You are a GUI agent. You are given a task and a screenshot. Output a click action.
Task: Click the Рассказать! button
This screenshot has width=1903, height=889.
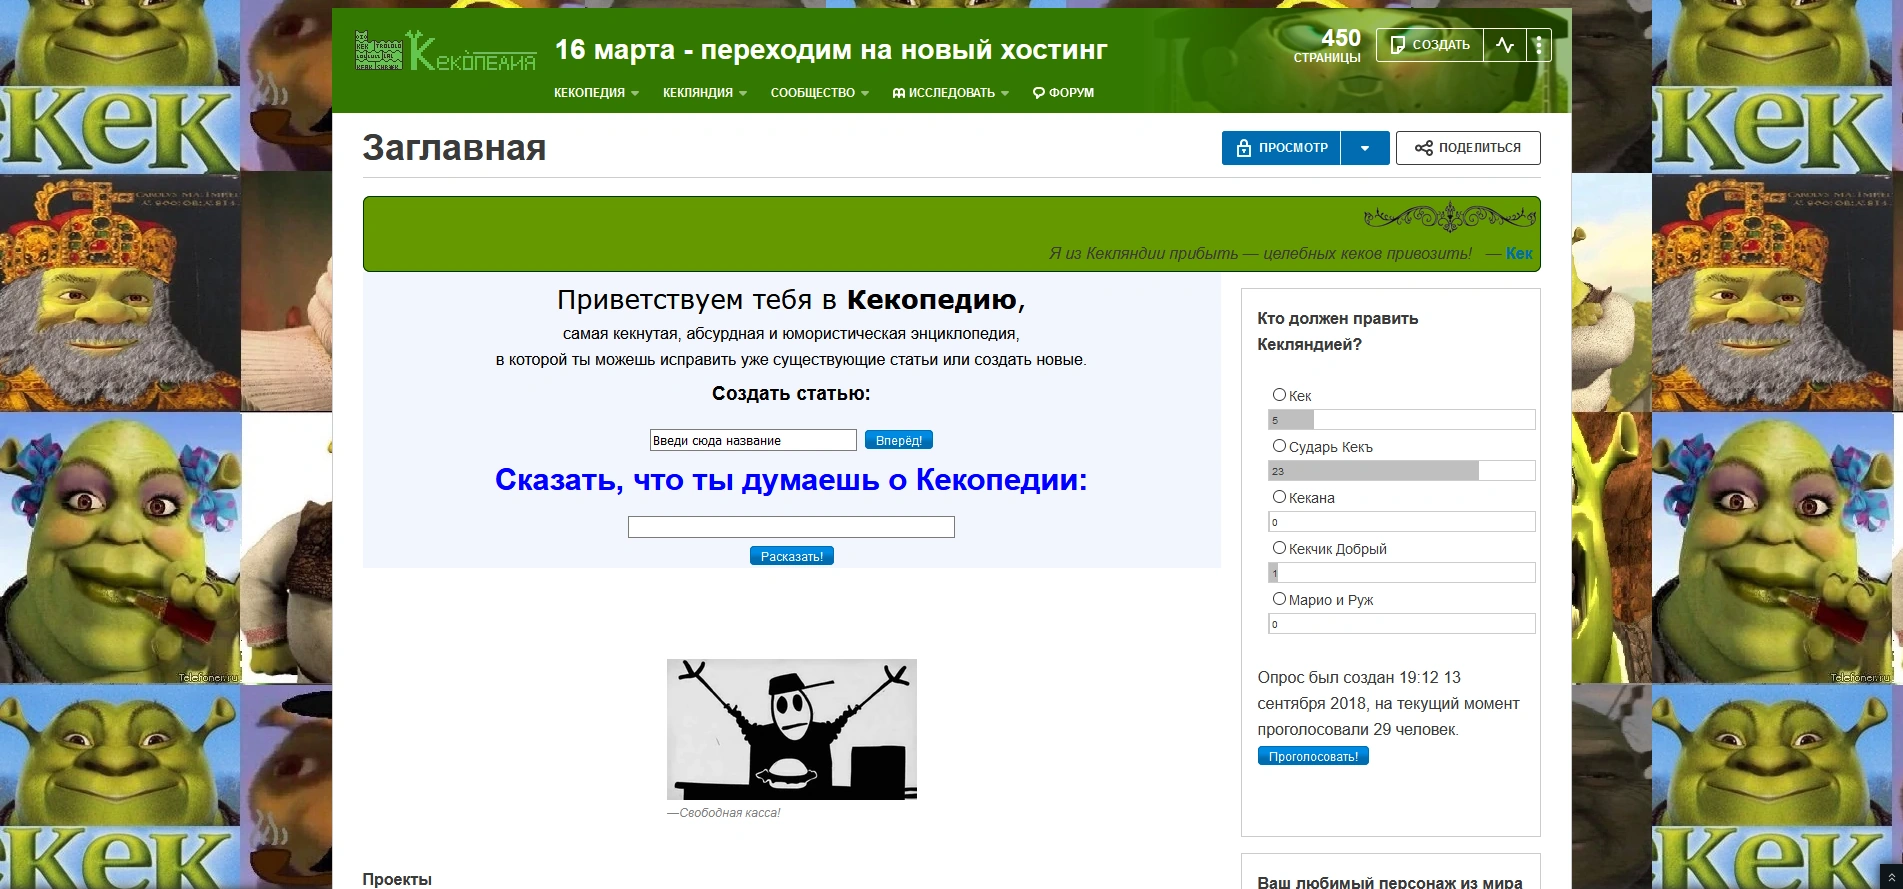click(x=792, y=556)
